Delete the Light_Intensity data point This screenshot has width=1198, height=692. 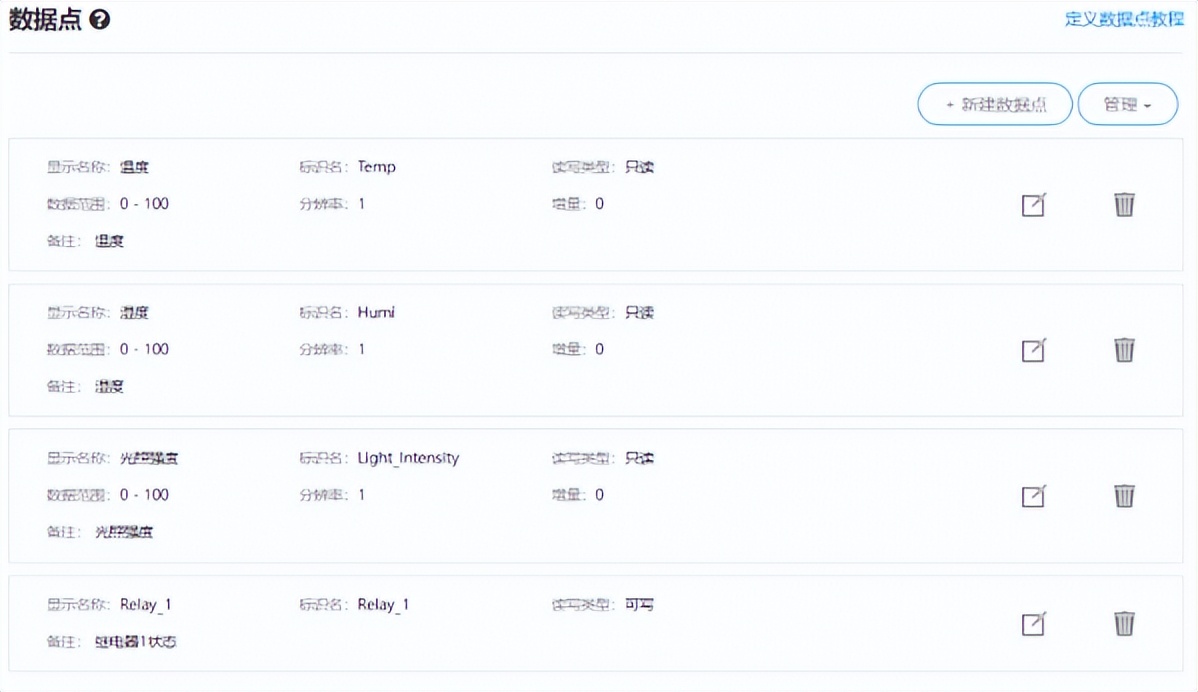click(x=1124, y=495)
